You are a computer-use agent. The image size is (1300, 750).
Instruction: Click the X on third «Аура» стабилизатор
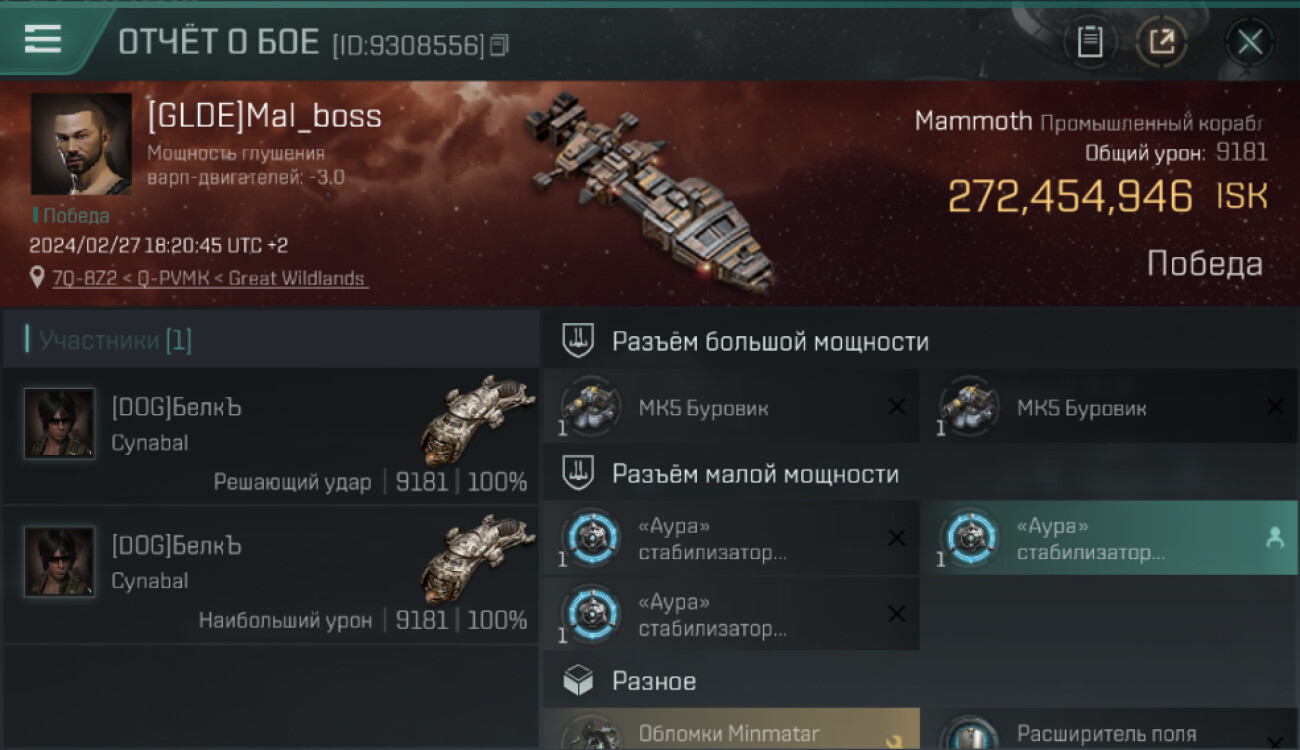[x=897, y=614]
